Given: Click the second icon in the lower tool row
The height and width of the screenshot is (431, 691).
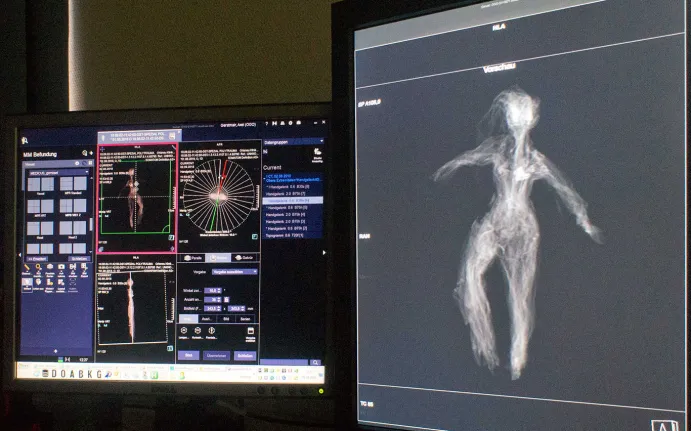Looking at the screenshot, I should click(x=38, y=282).
